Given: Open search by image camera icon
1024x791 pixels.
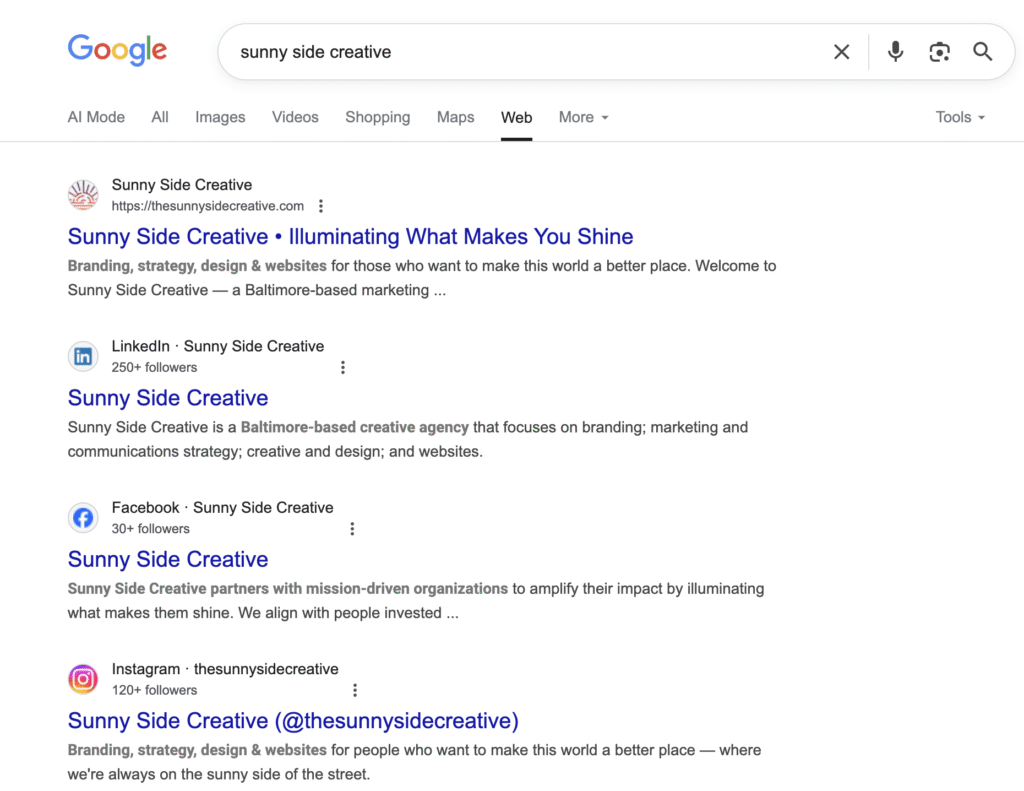Looking at the screenshot, I should [939, 52].
